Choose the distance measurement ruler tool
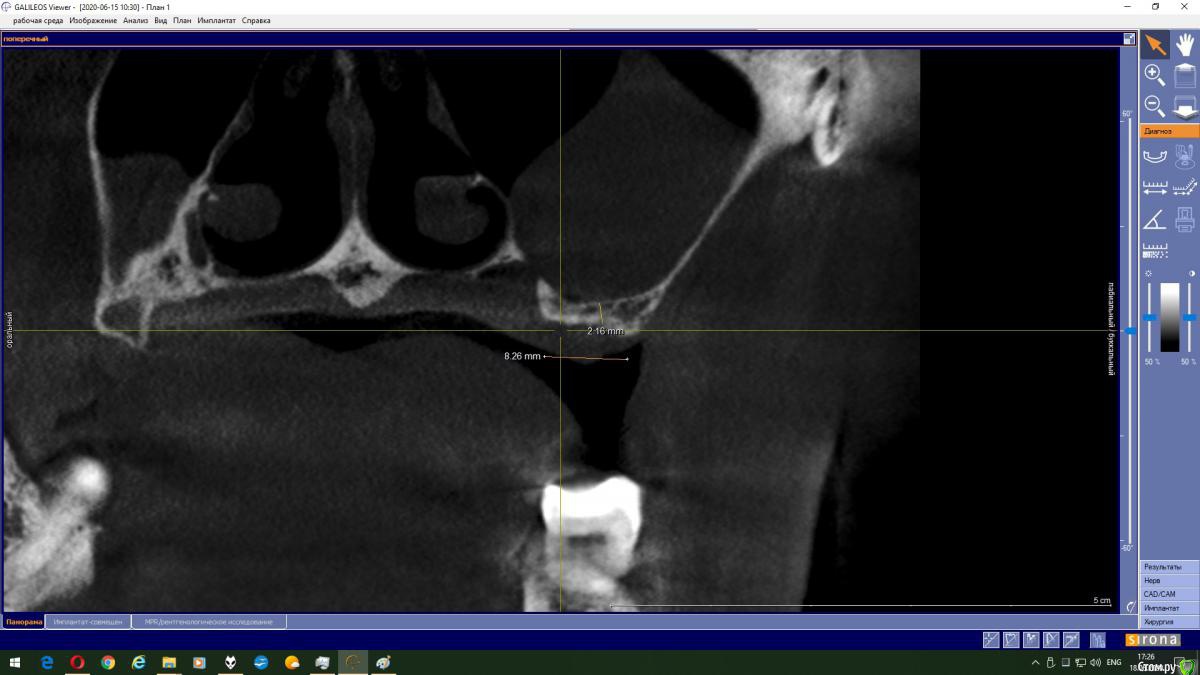Screen dimensions: 1200x675 point(1154,187)
